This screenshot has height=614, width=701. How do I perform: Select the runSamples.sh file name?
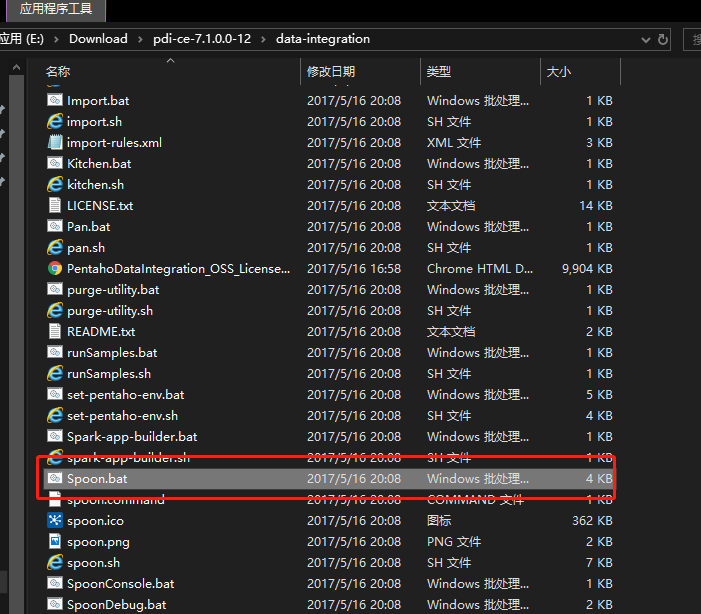[x=109, y=374]
